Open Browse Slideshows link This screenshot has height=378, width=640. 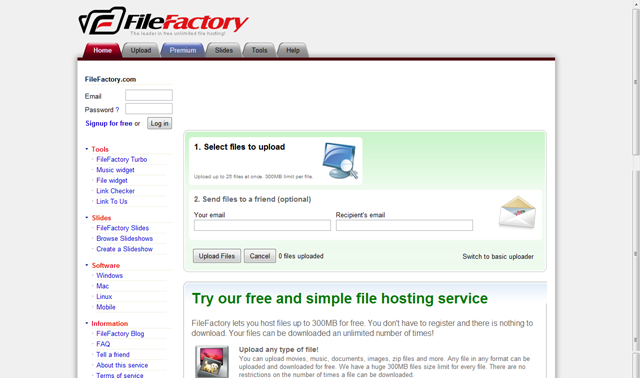point(124,239)
